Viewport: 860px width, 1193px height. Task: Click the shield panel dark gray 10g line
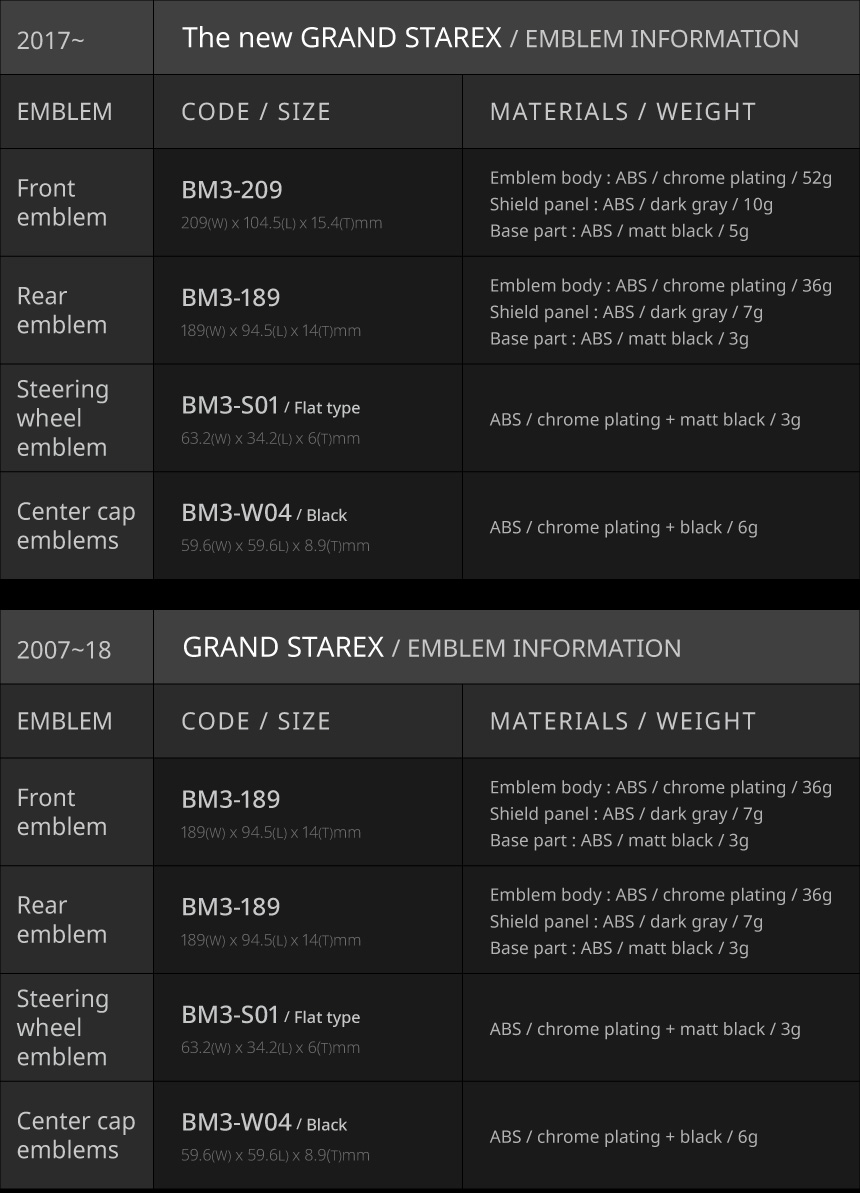630,205
